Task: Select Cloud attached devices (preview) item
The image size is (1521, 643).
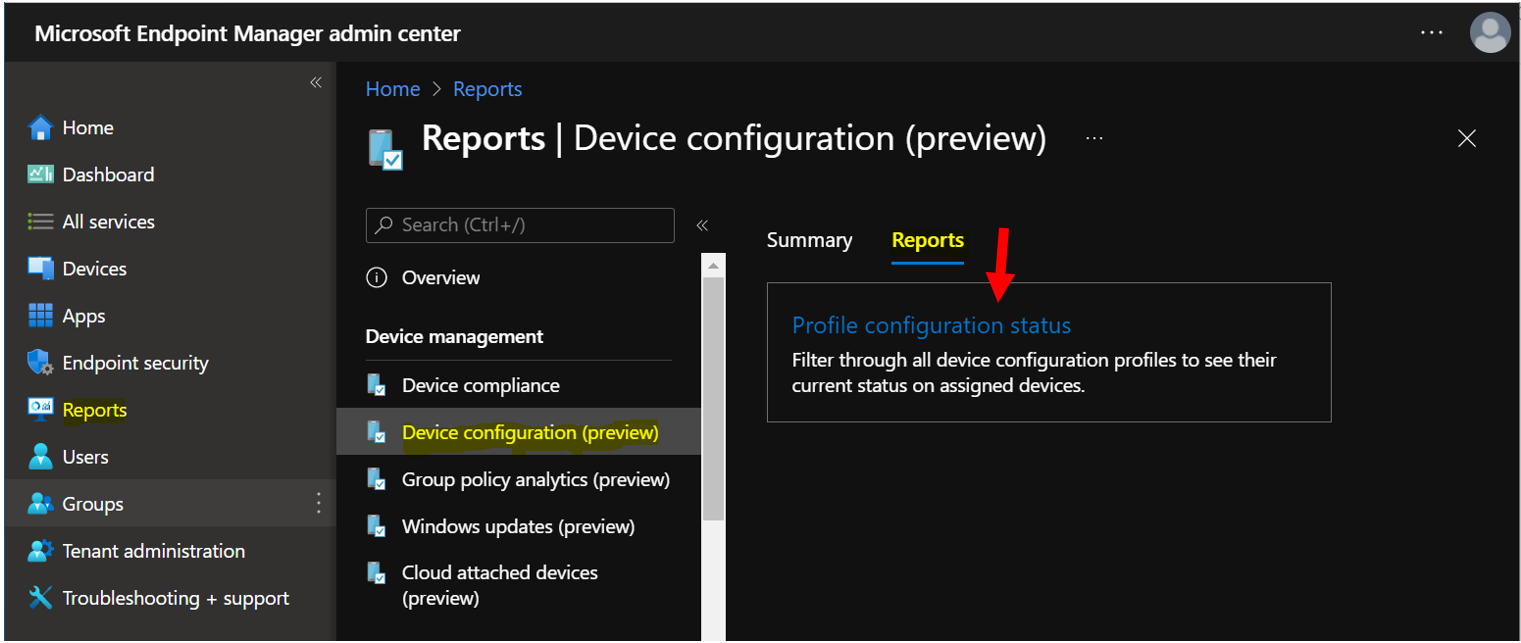Action: 518,585
